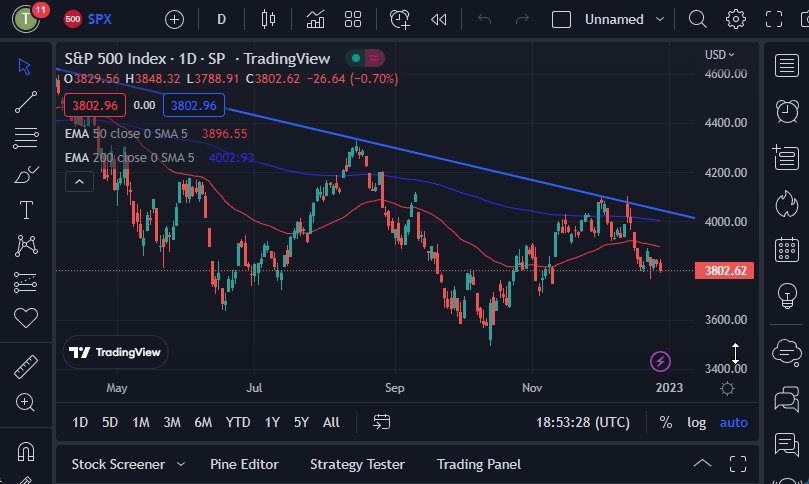809x484 pixels.
Task: Toggle auto scale on price axis
Action: tap(733, 422)
